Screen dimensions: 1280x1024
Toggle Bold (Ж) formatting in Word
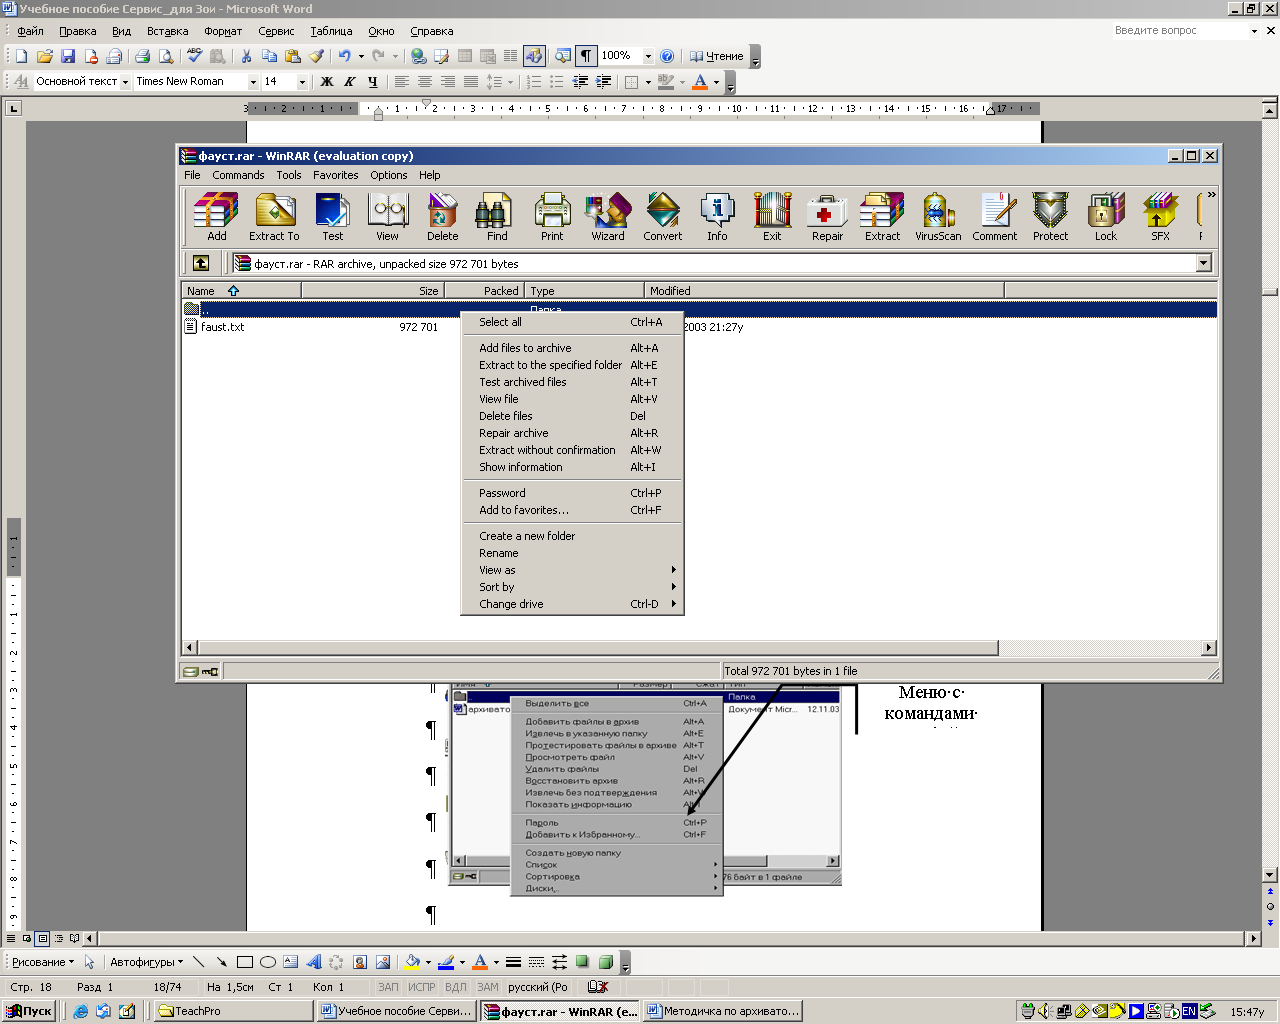pos(326,82)
